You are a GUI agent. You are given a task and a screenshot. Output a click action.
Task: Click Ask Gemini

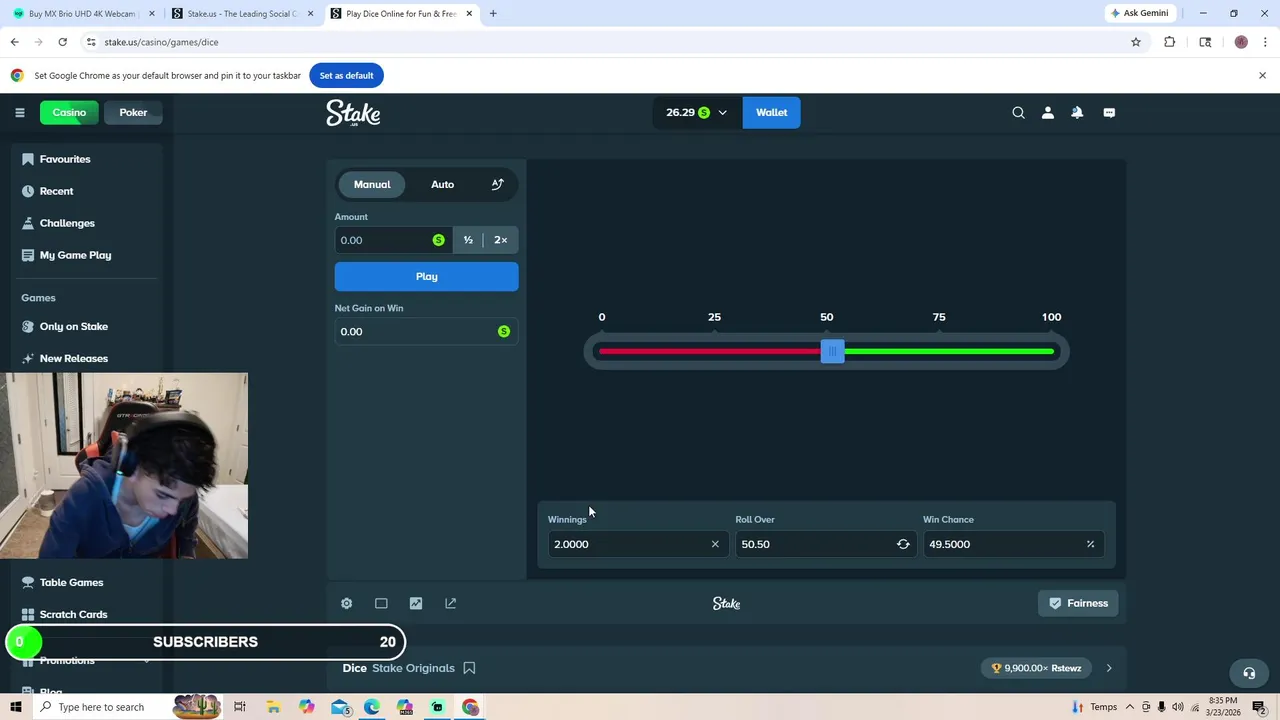tap(1139, 14)
